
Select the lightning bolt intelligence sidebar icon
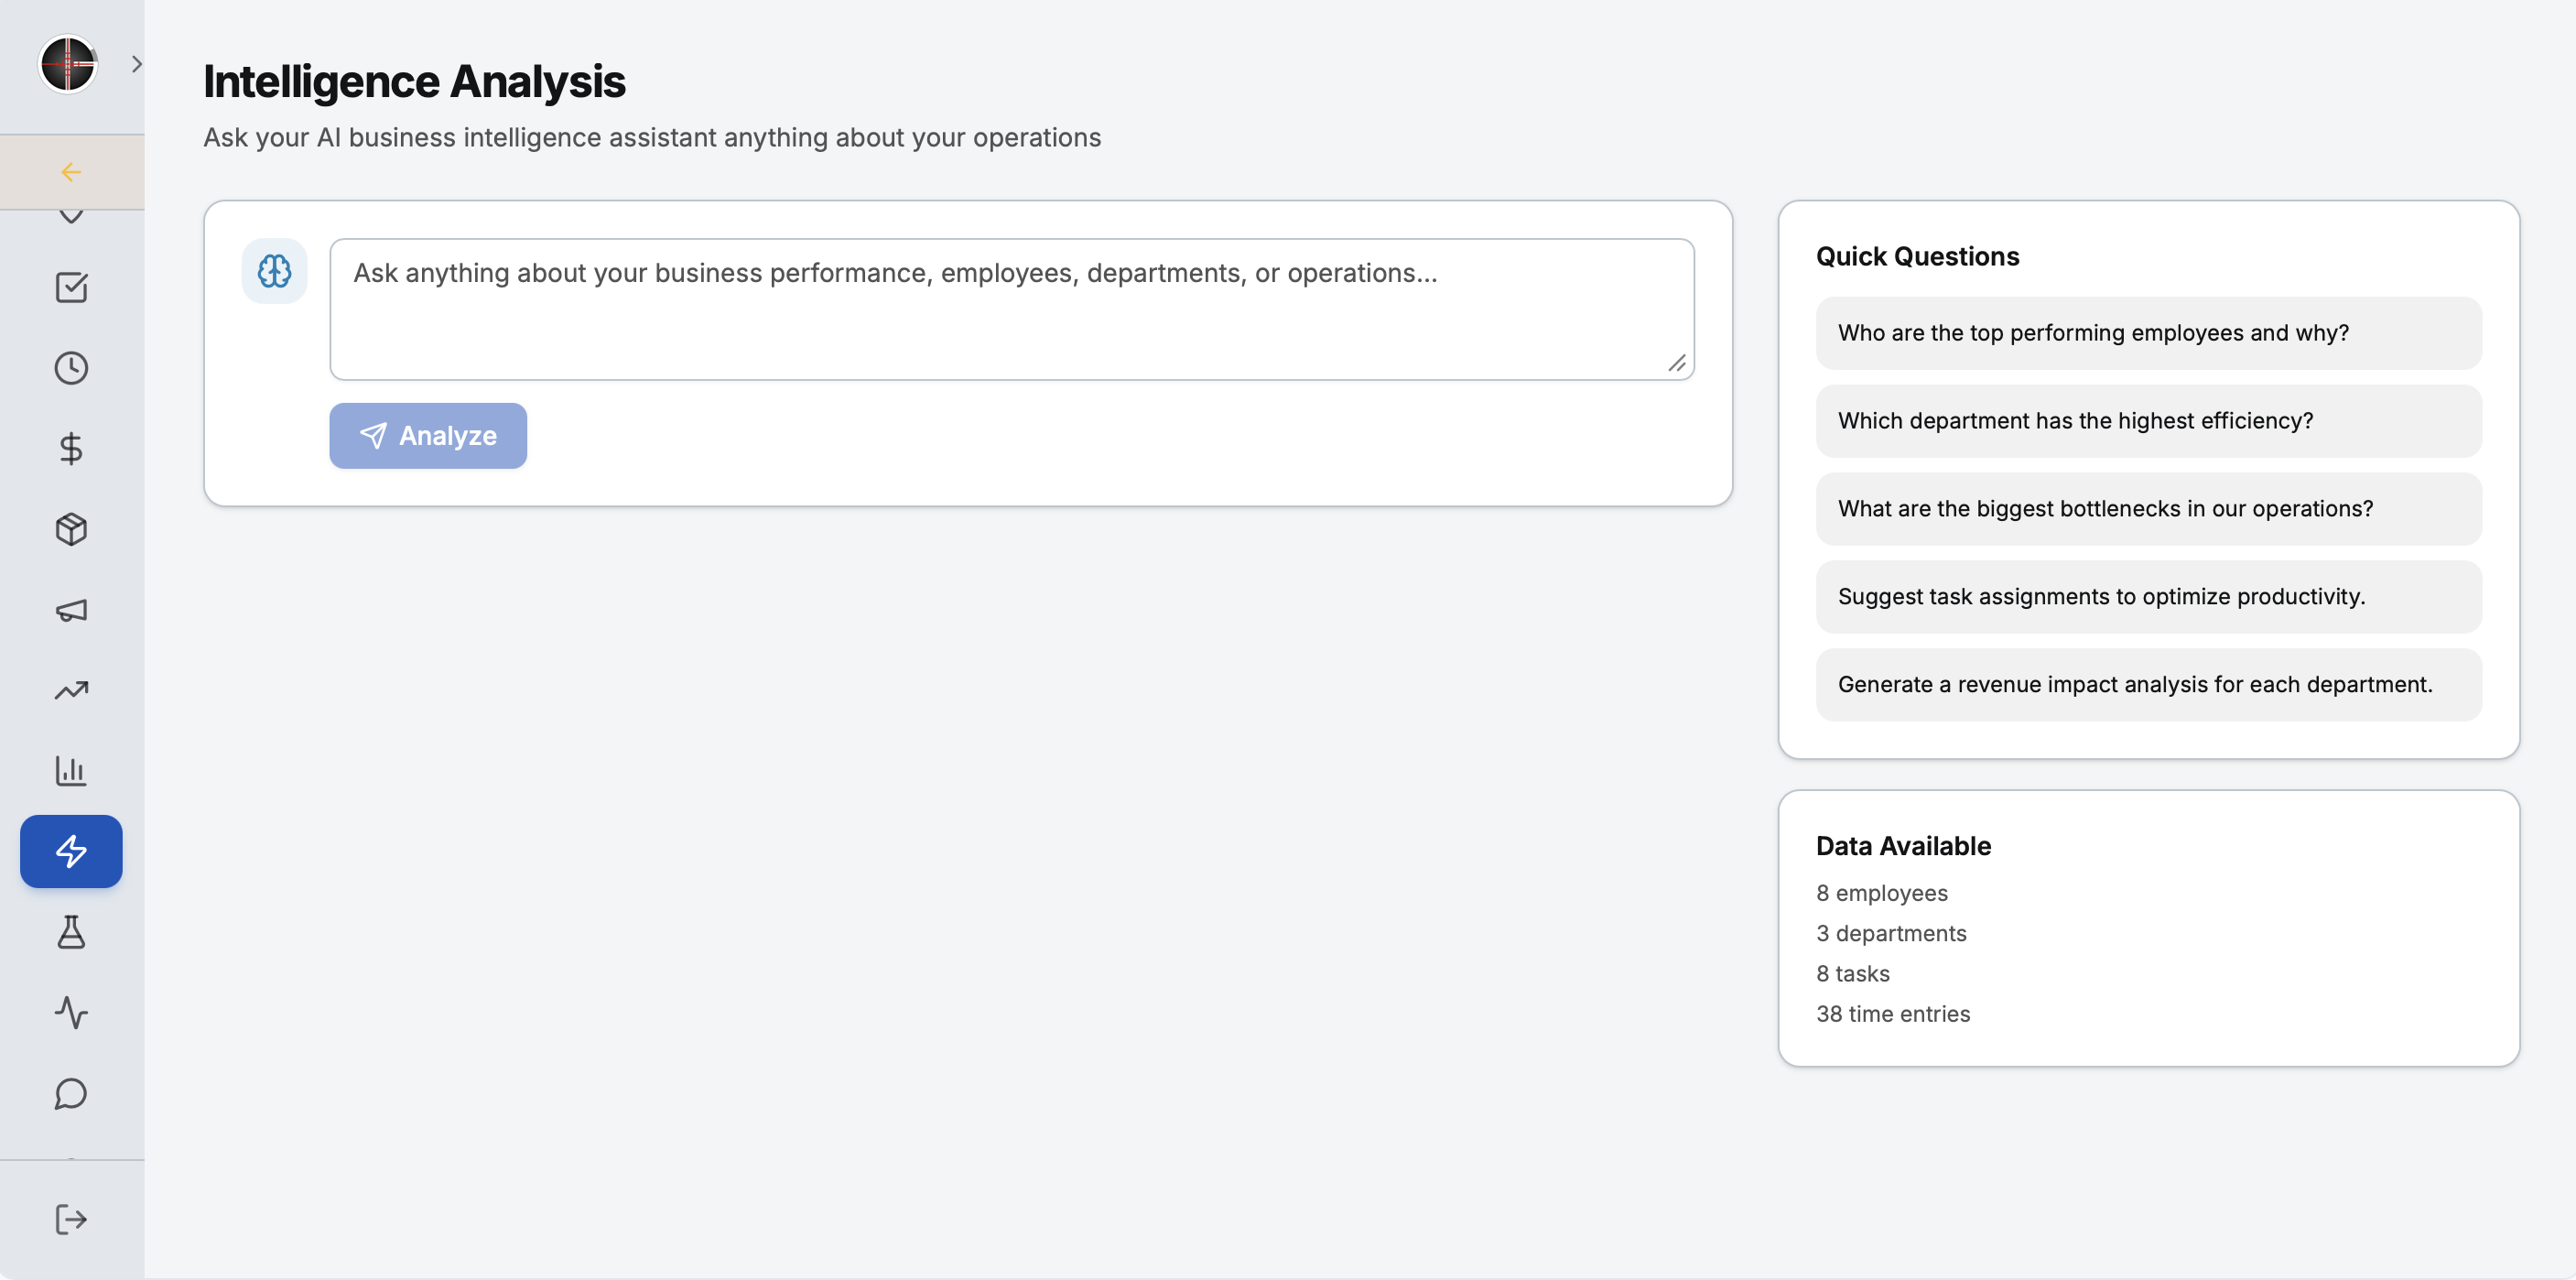(71, 851)
